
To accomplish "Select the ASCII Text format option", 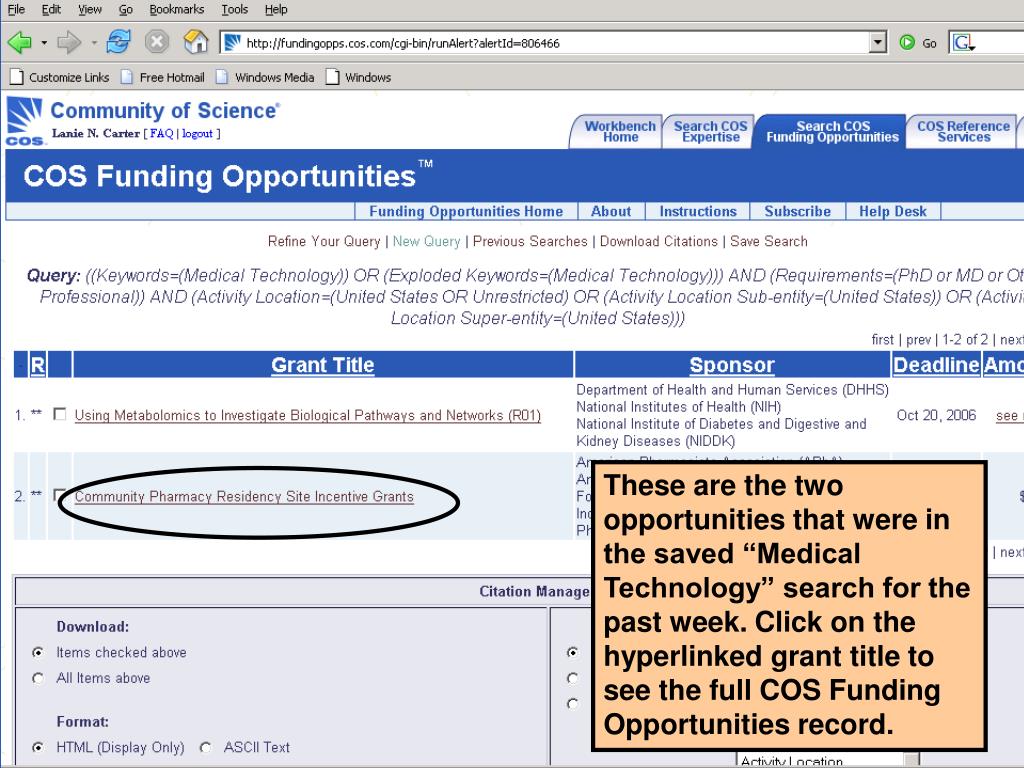I will point(206,747).
